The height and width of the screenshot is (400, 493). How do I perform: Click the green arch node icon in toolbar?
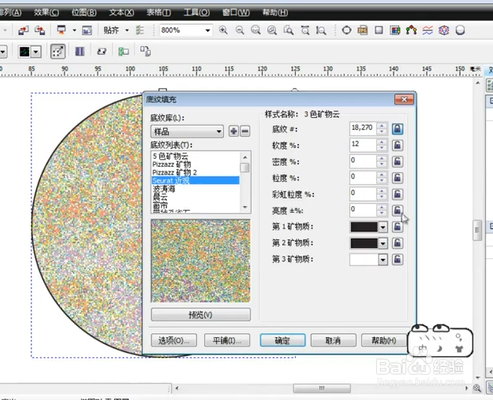411,30
